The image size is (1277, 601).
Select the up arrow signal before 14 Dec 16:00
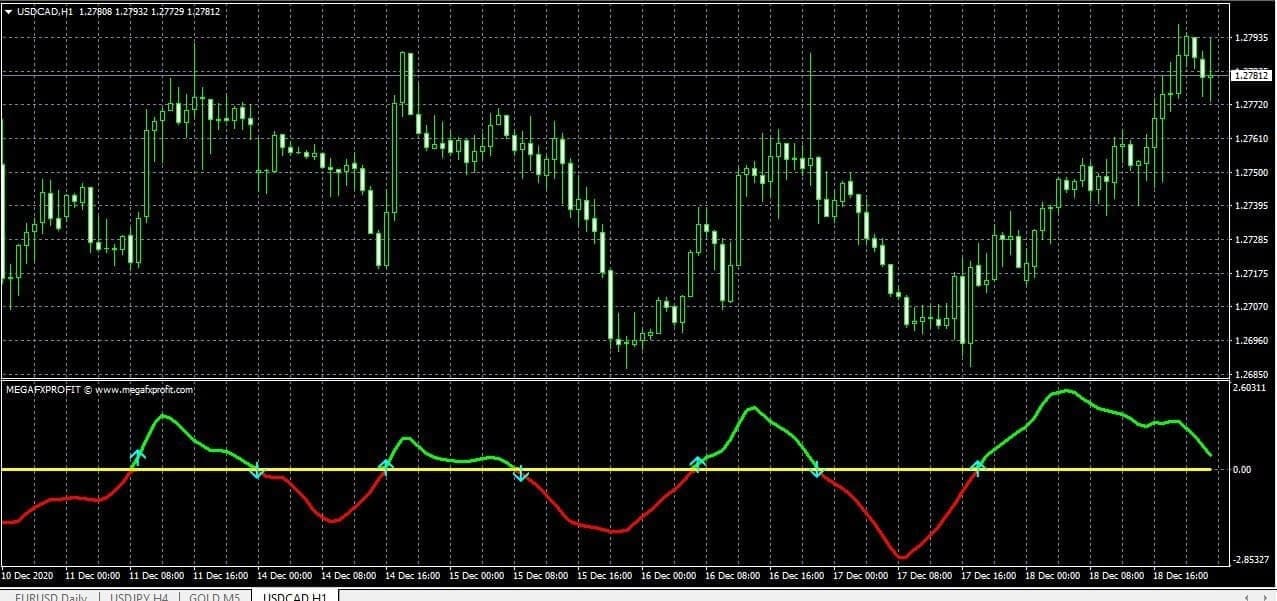pos(384,462)
